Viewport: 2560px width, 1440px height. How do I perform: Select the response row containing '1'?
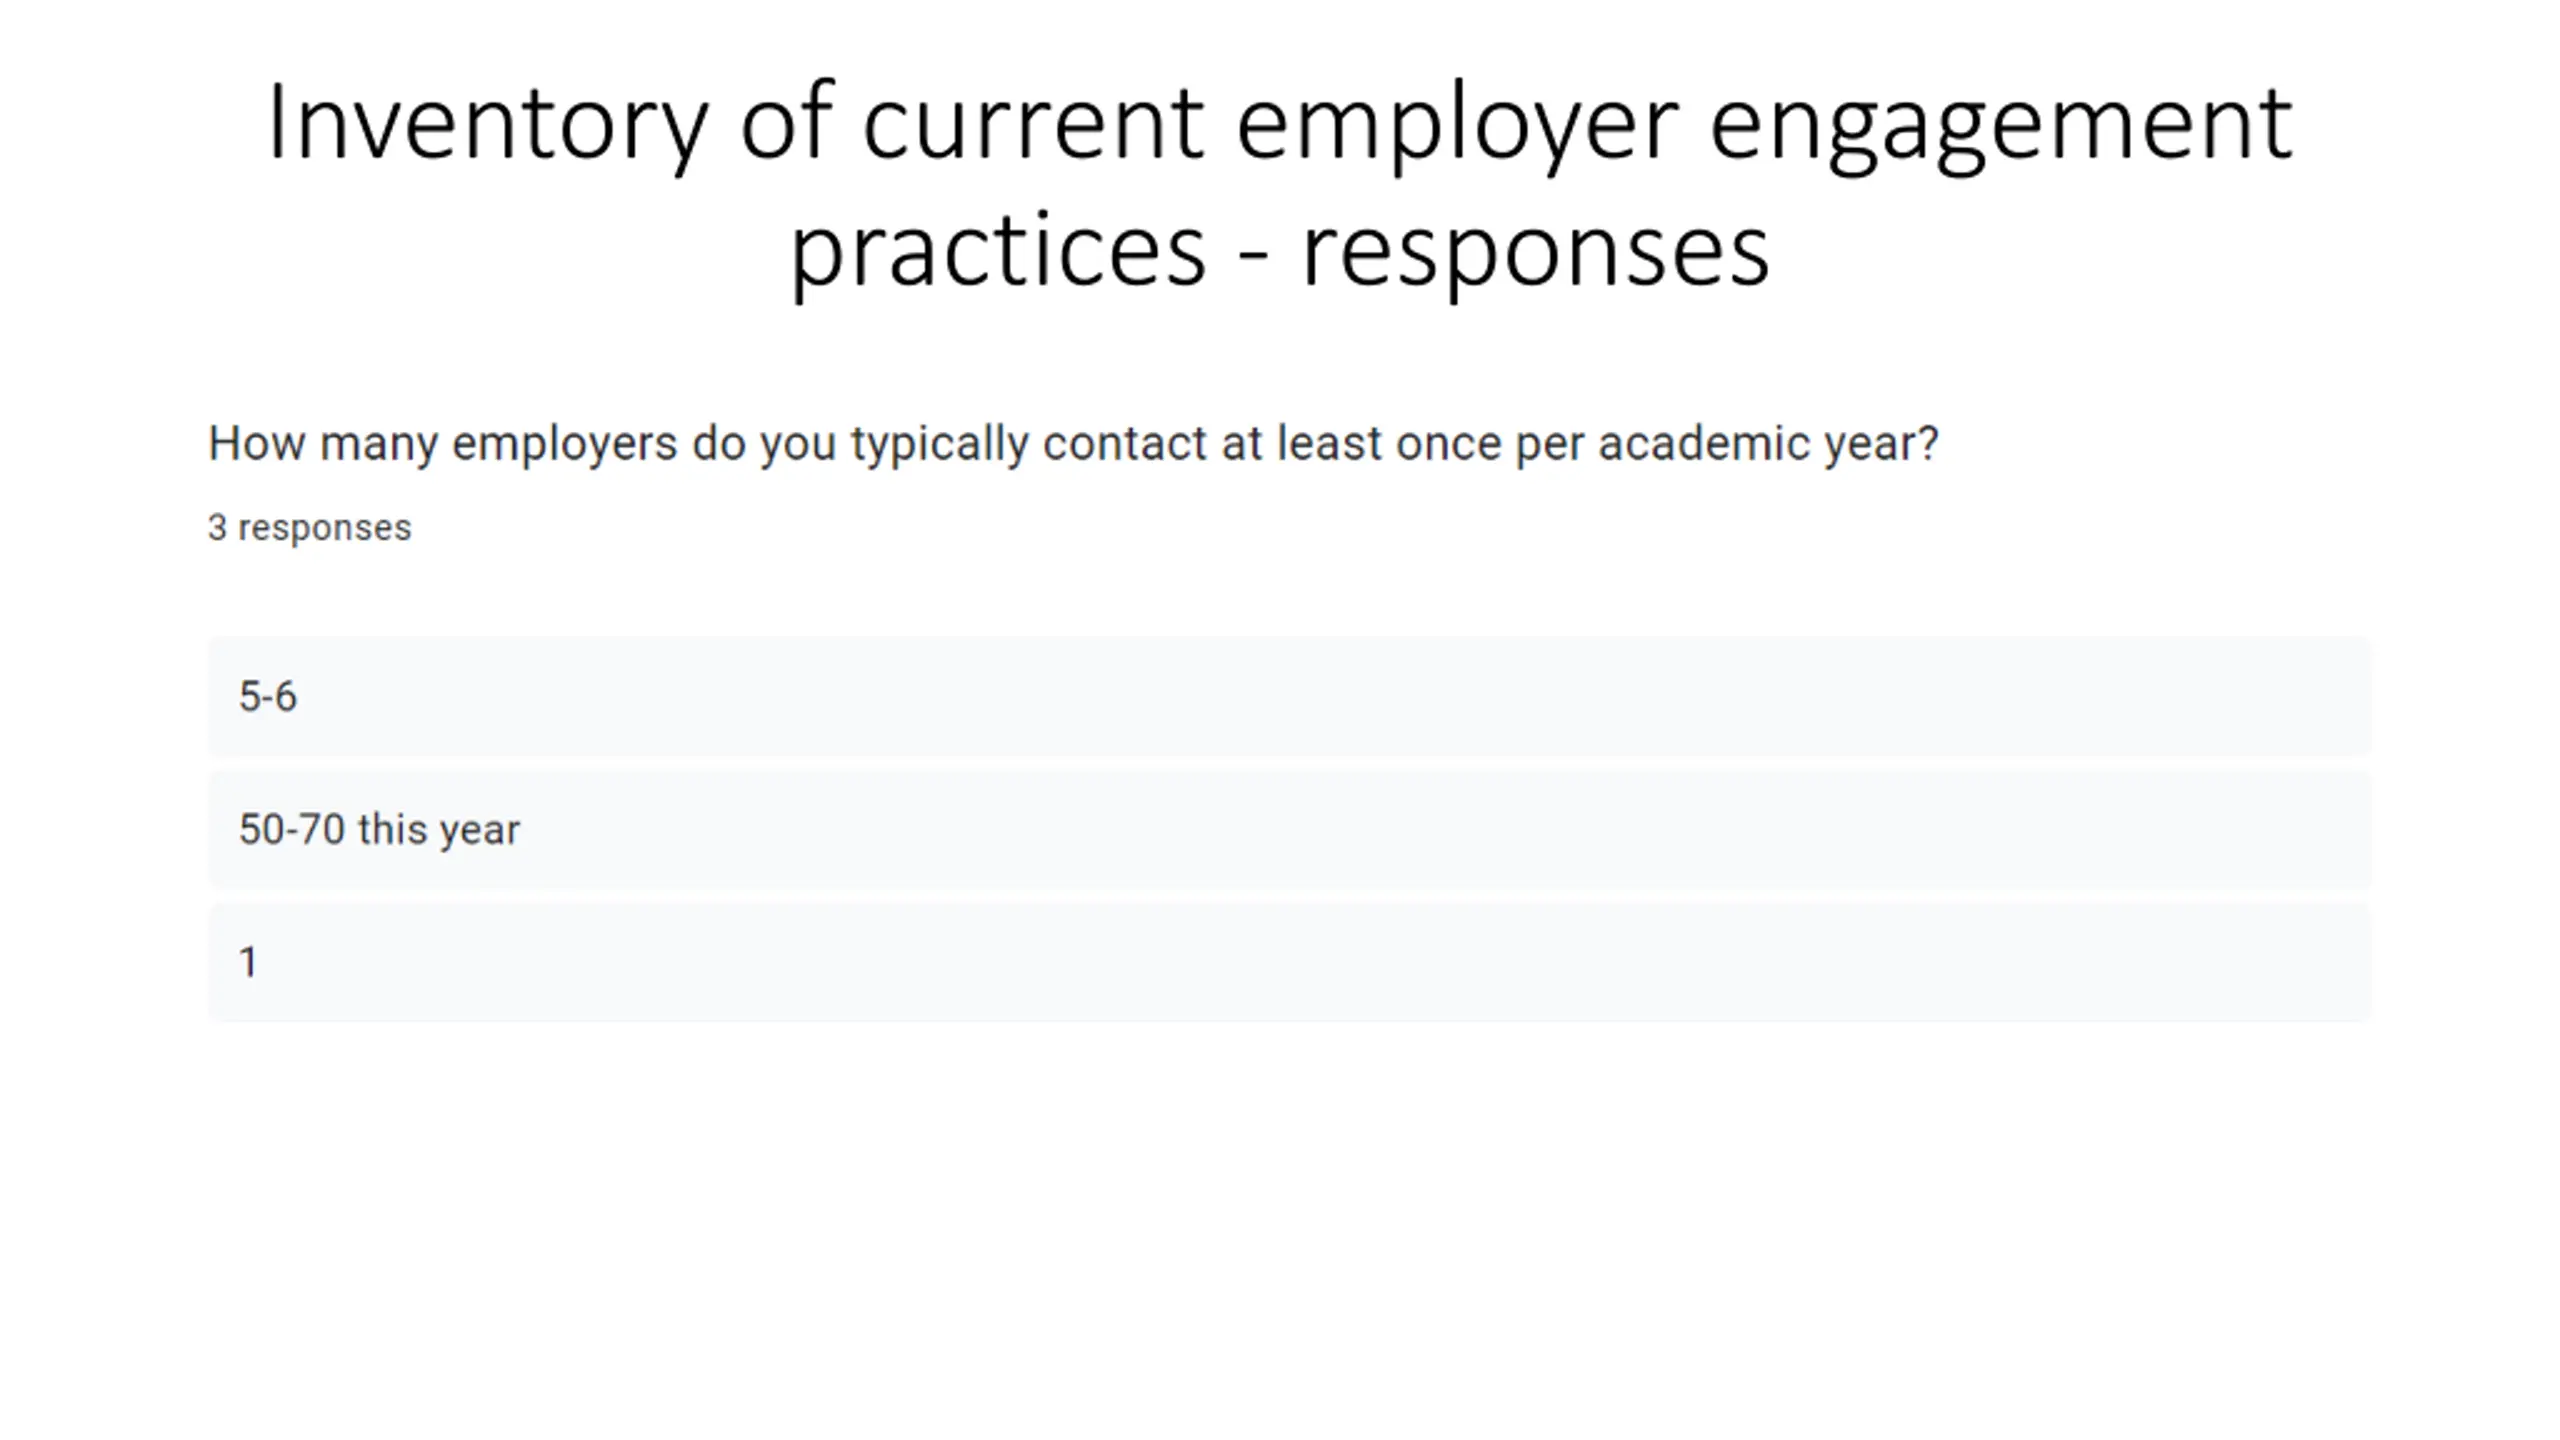click(1289, 962)
